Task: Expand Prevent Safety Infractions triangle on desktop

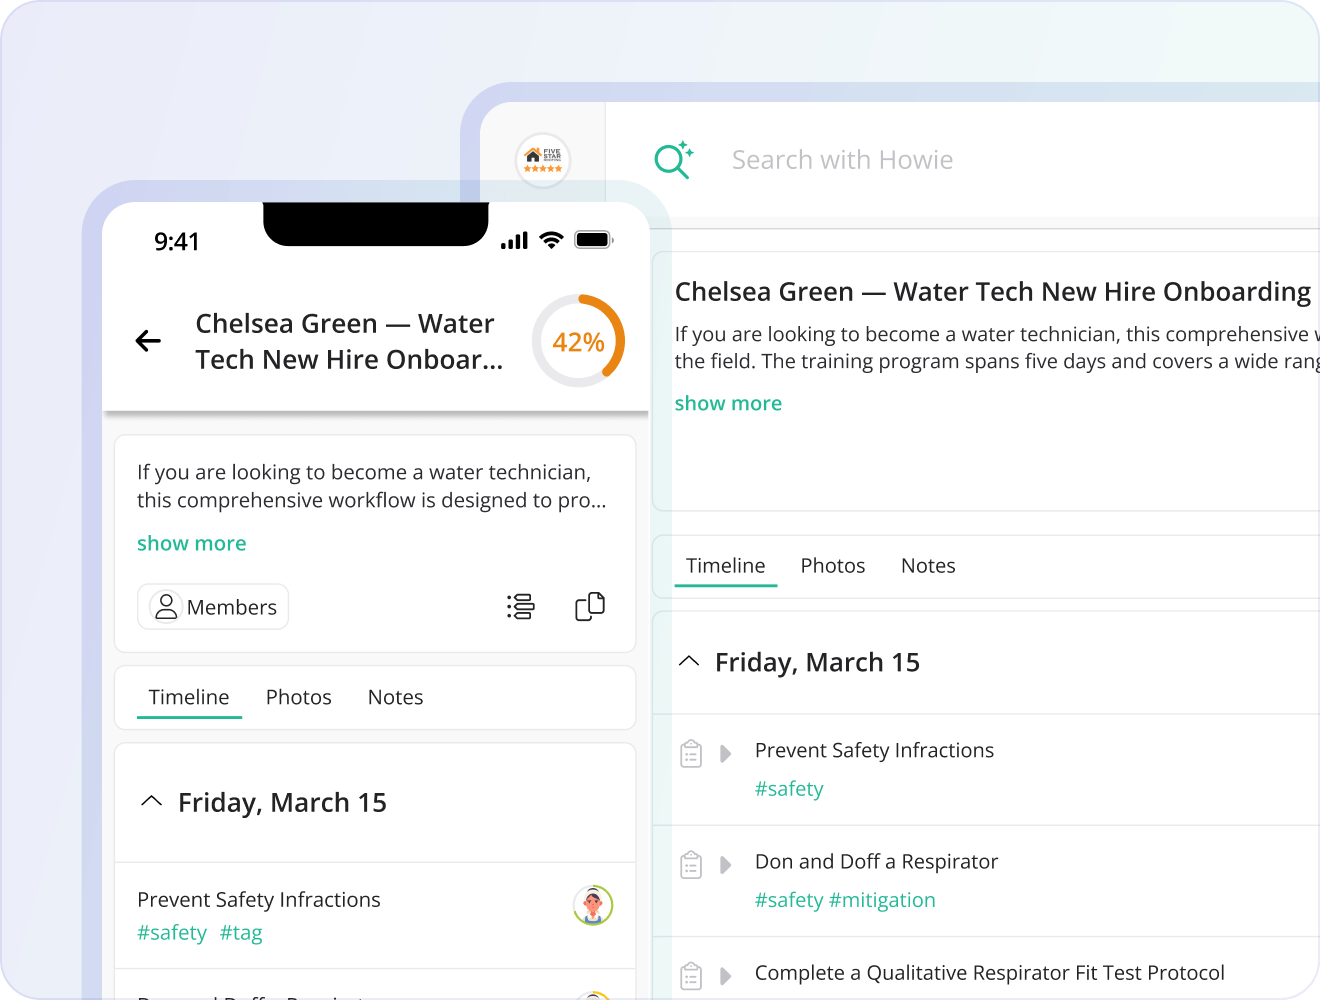Action: (726, 753)
